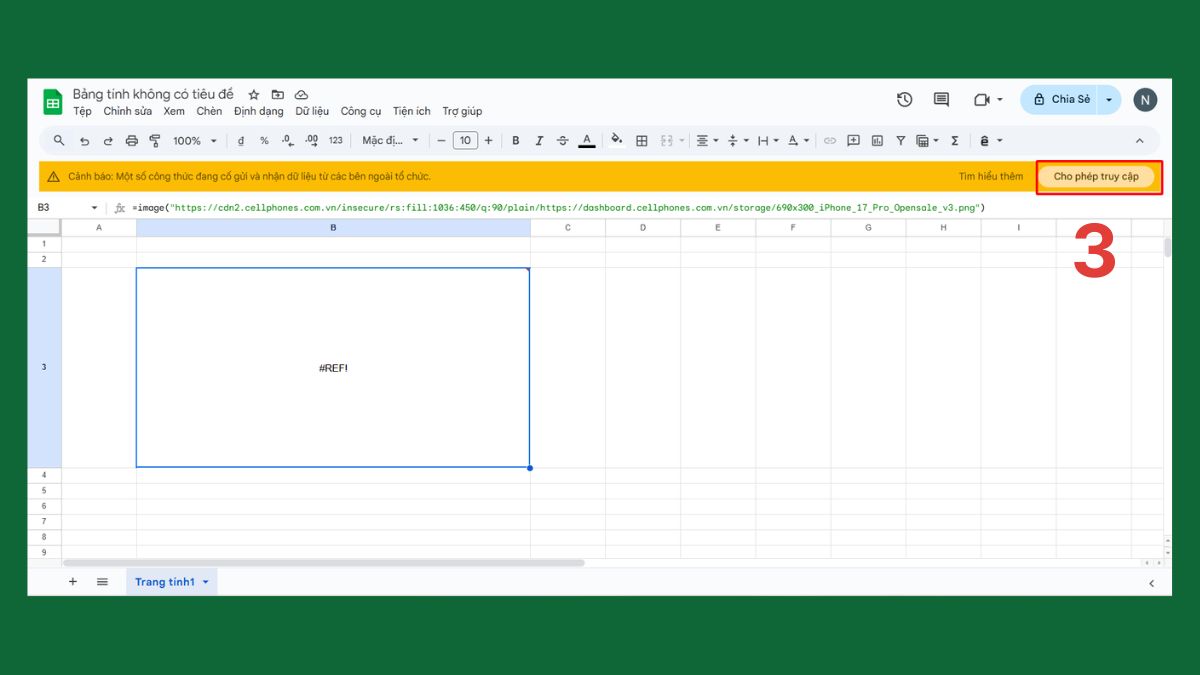
Task: Decrease decimal places with the .0 icon
Action: (285, 140)
